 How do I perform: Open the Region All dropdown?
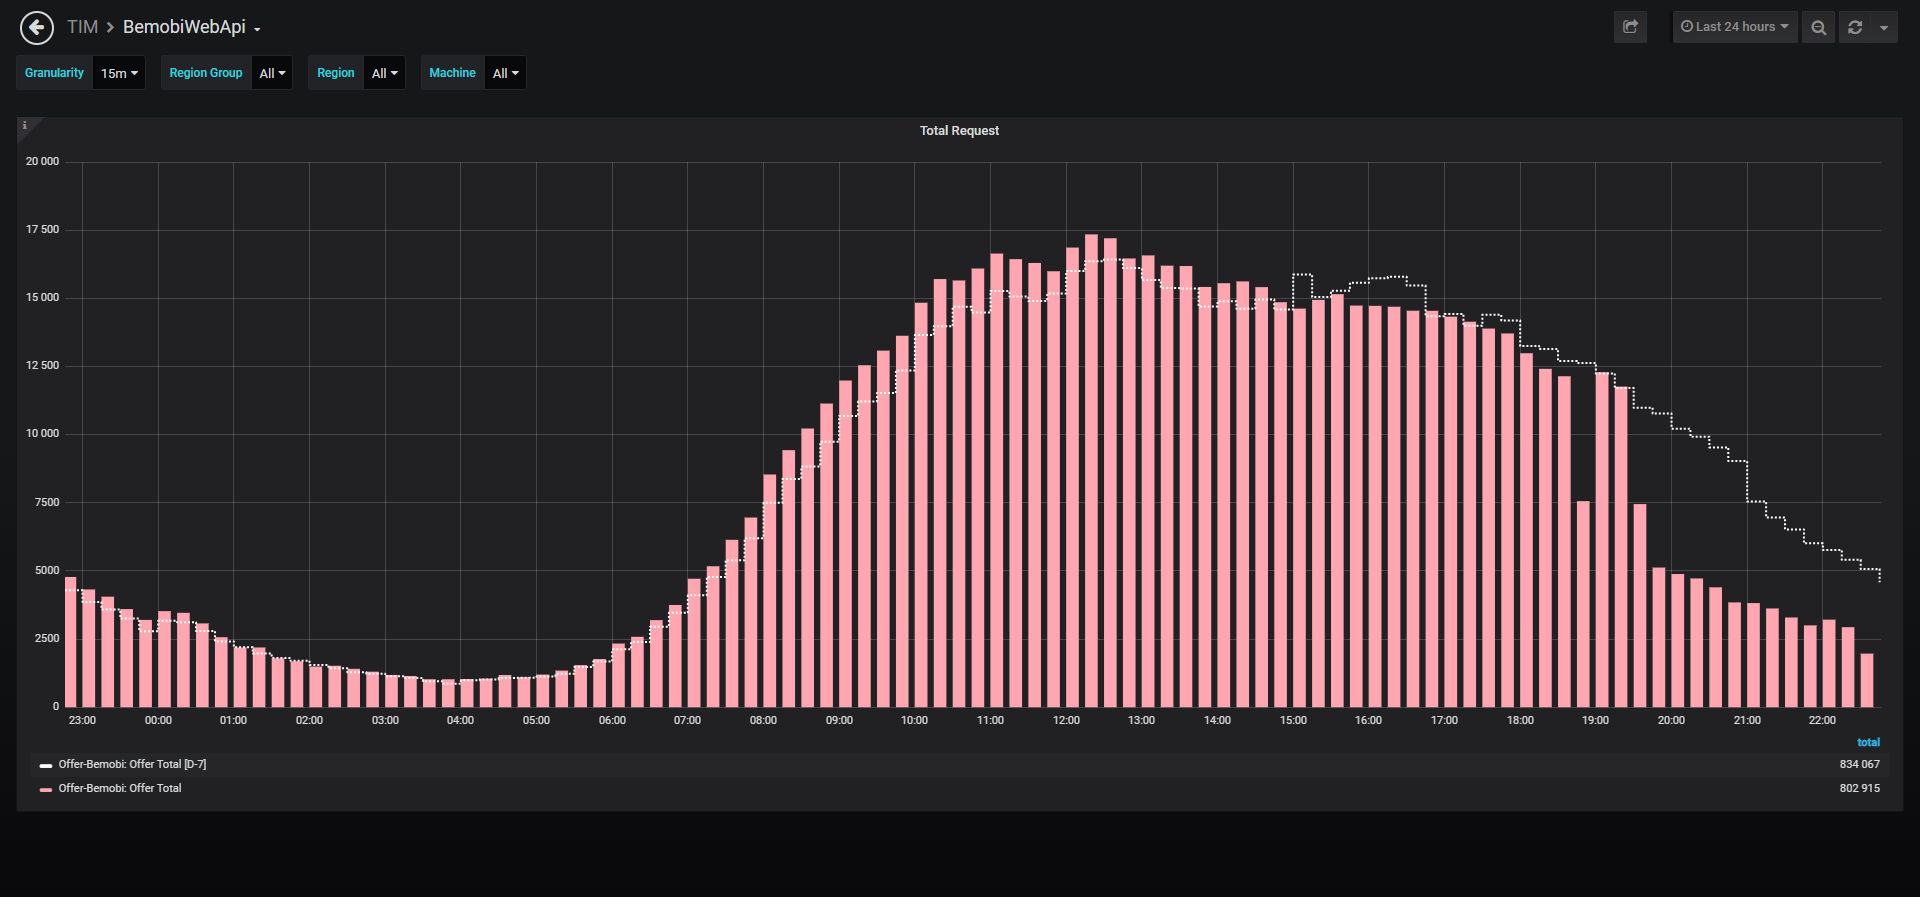point(384,73)
